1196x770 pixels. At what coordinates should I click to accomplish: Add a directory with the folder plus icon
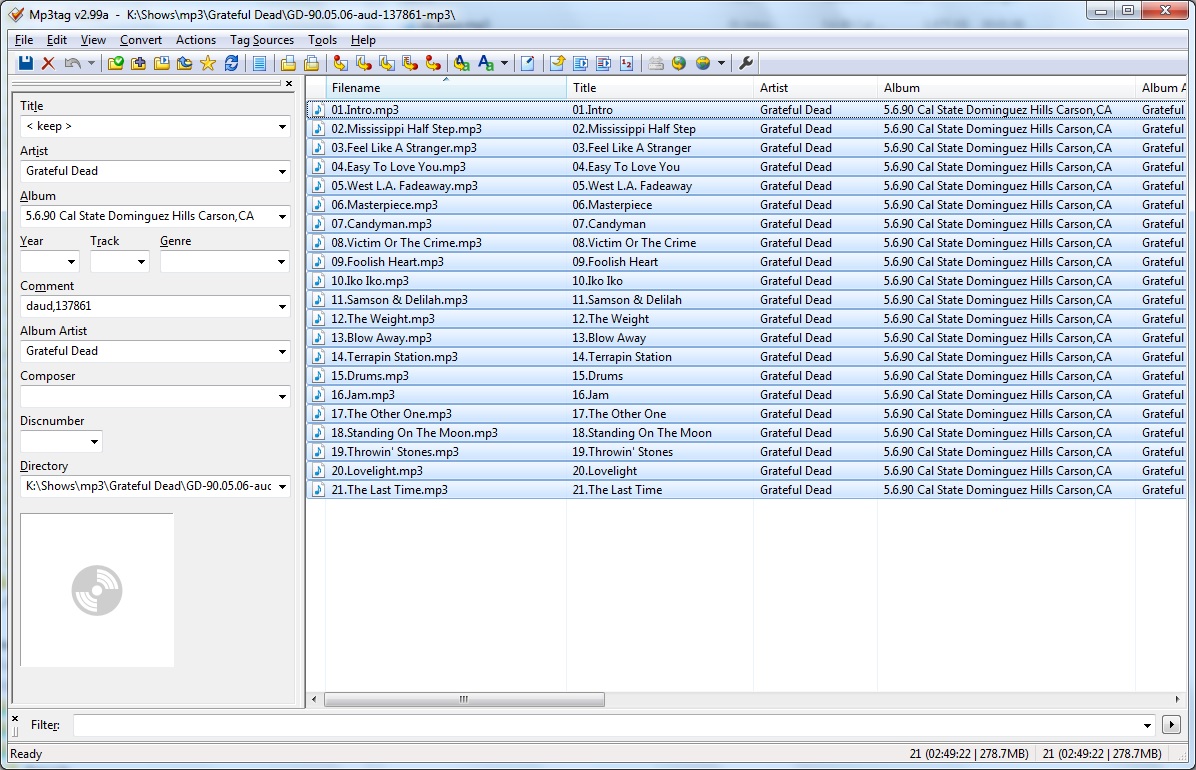point(139,63)
